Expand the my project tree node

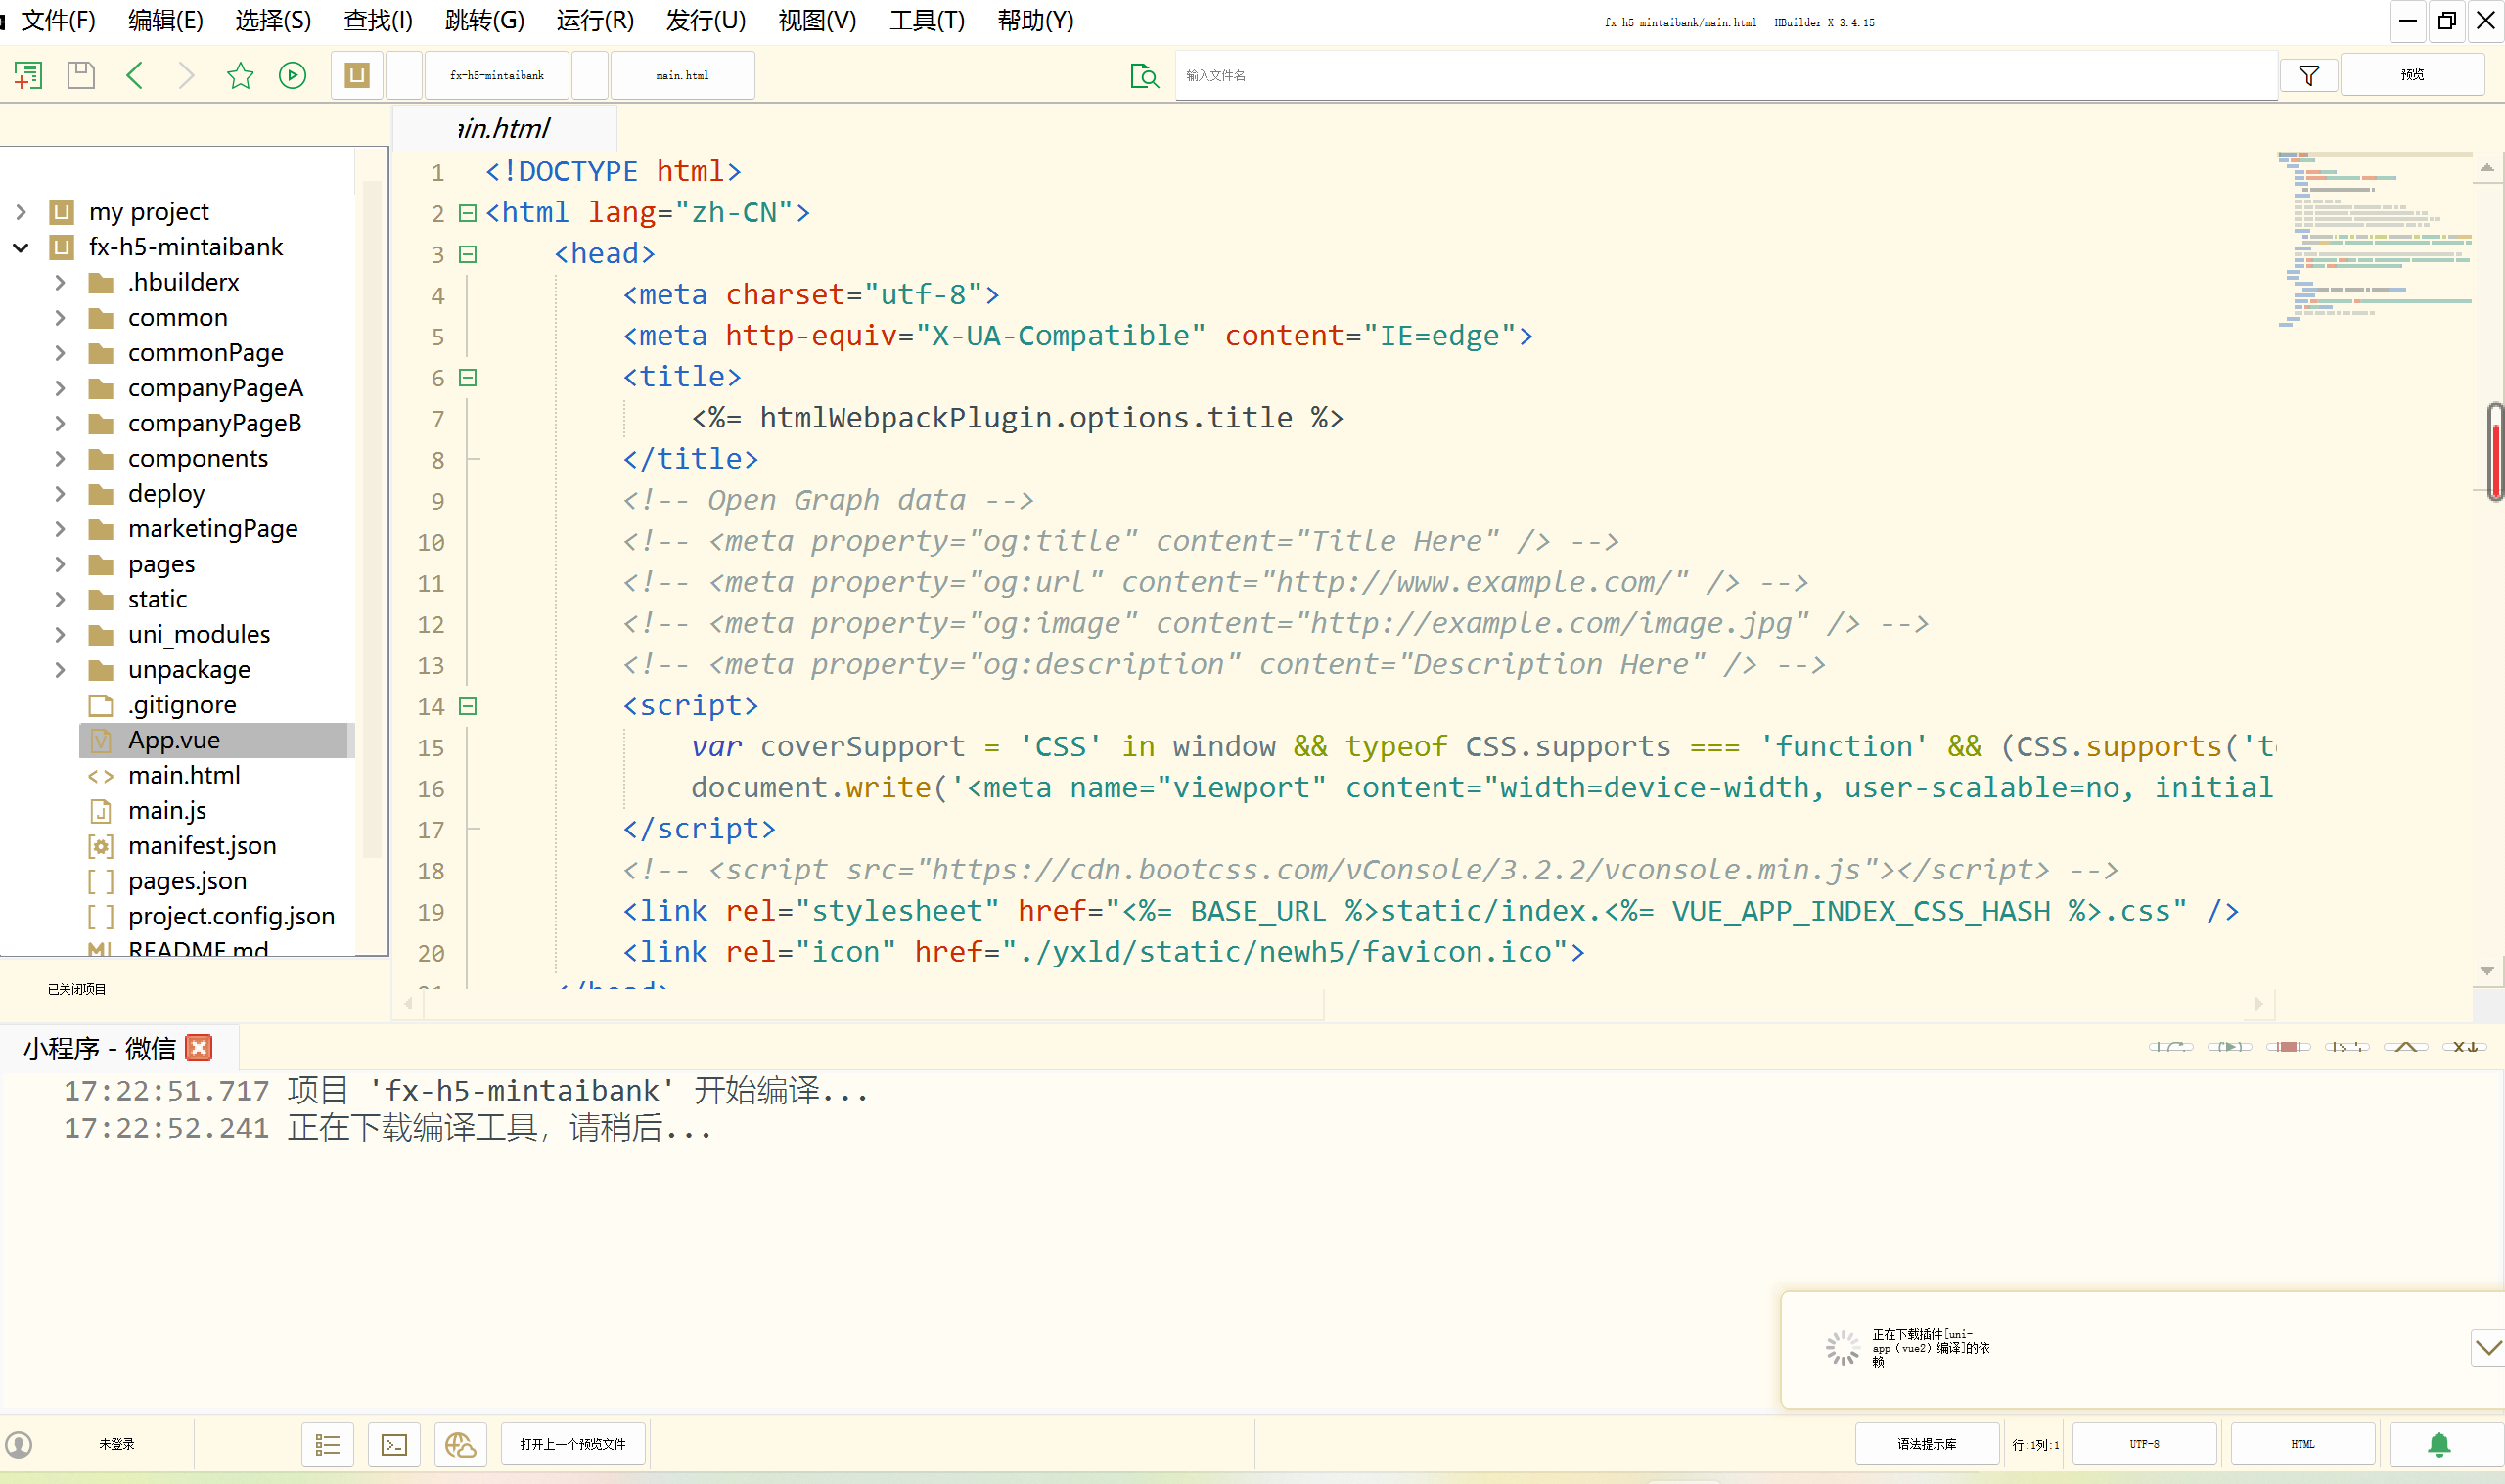click(x=21, y=212)
